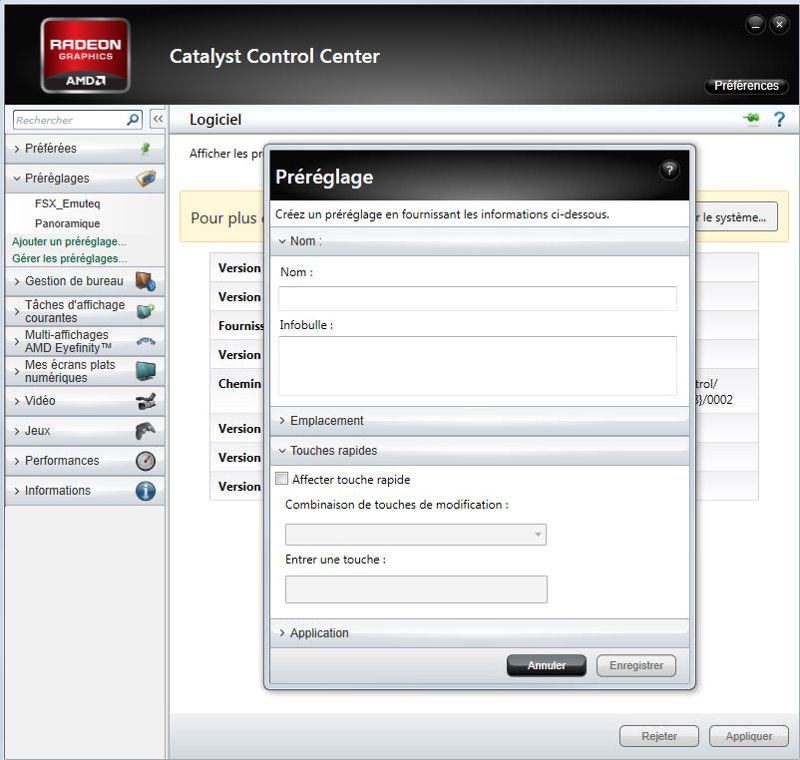
Task: Click the Radeon Graphics AMD logo
Action: [85, 56]
